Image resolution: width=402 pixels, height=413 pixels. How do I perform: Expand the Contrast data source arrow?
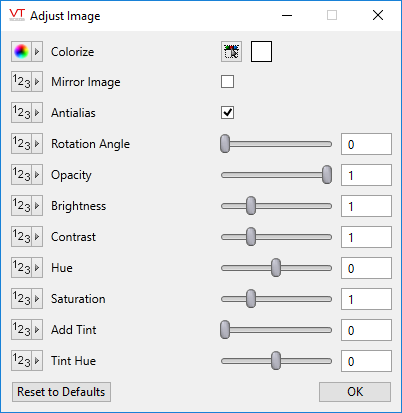[x=37, y=237]
